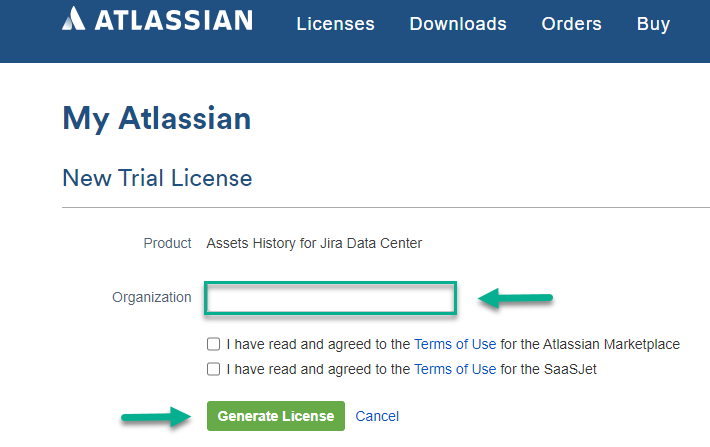
Task: Click the Product field label
Action: pos(167,243)
